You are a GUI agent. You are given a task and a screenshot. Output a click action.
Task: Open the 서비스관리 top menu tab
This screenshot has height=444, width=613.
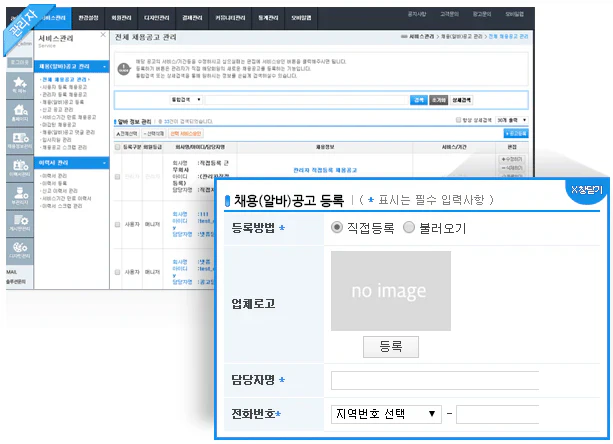pos(54,18)
